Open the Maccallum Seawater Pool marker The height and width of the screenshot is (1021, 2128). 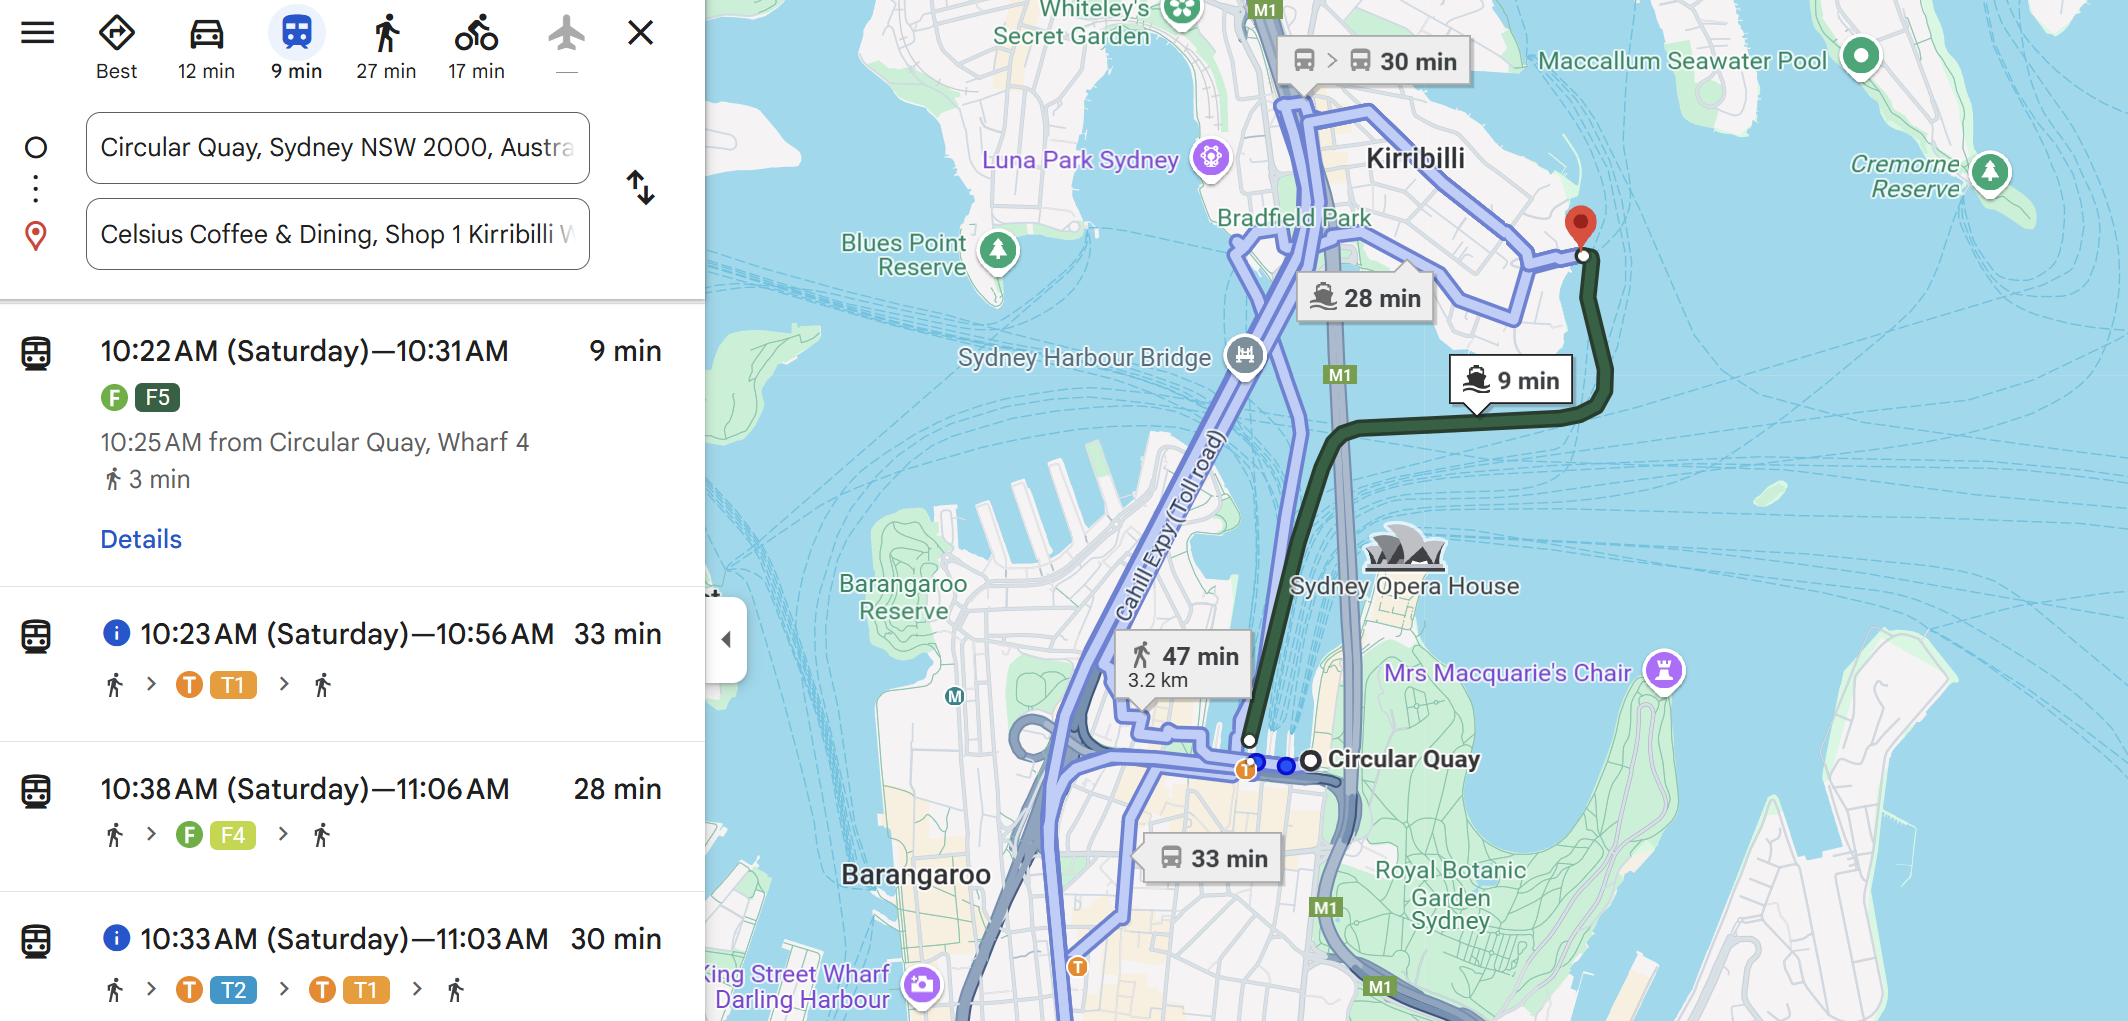coord(1860,56)
